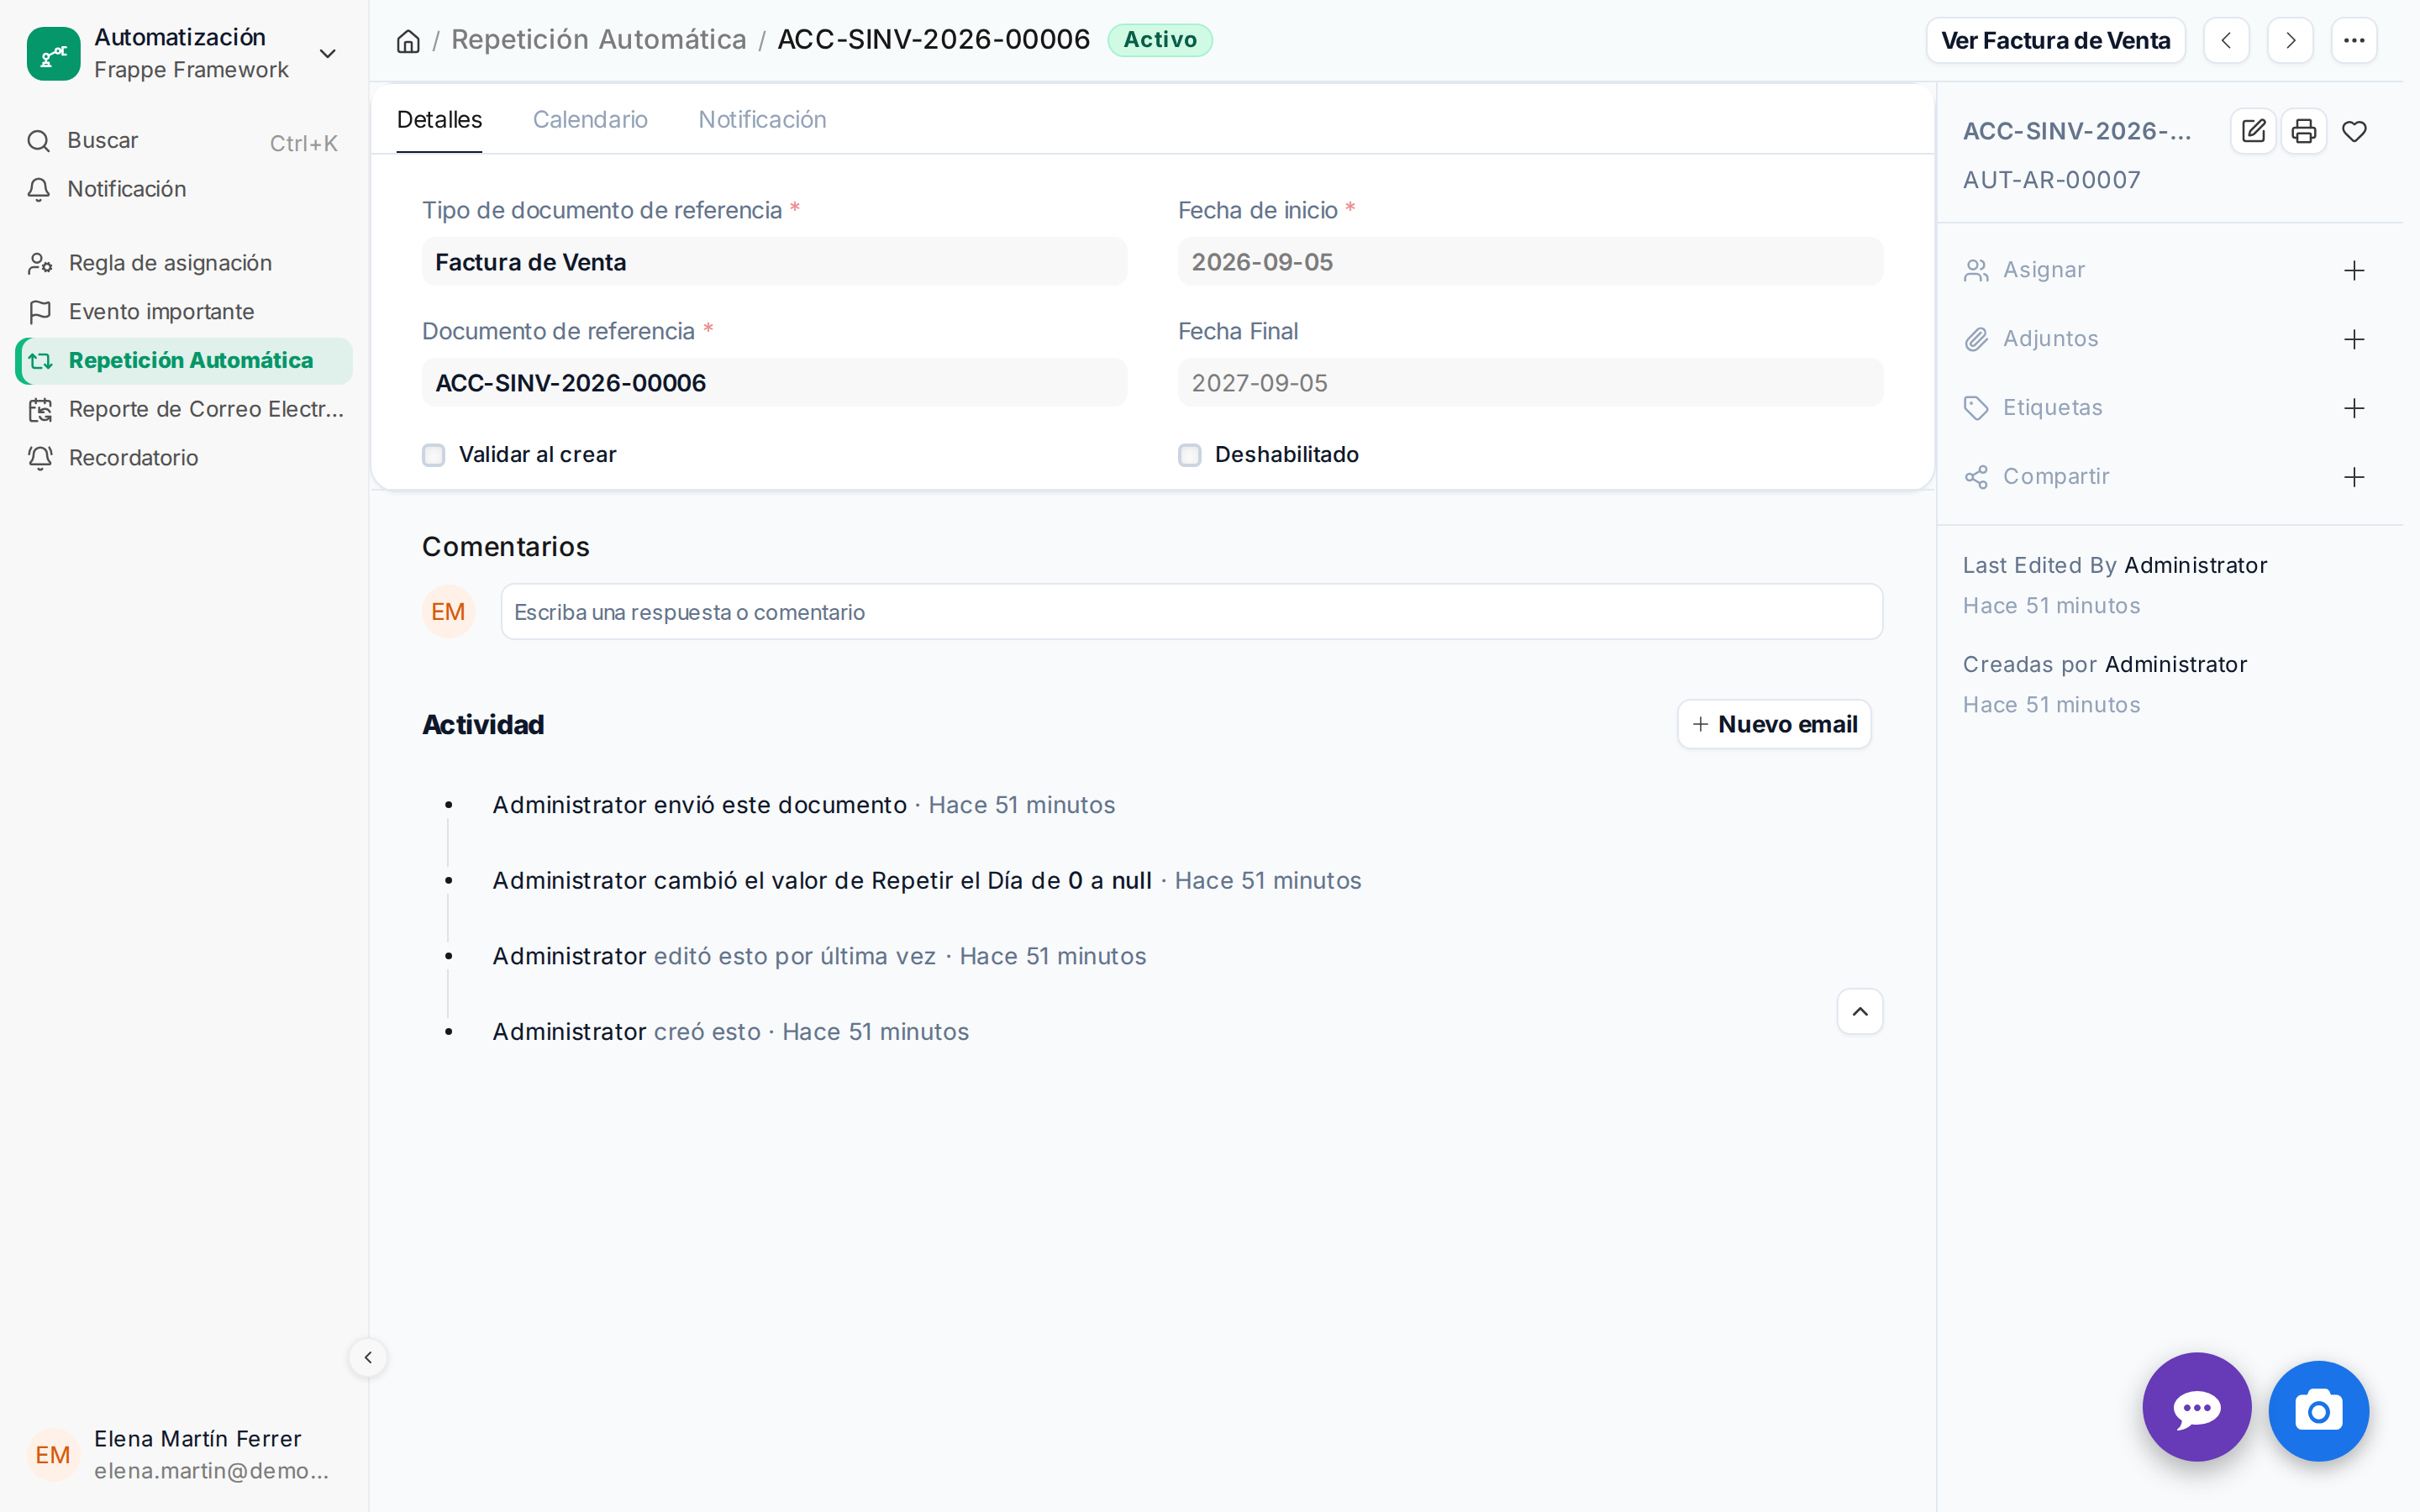The image size is (2420, 1512).
Task: Click the sidebar search magnifier icon
Action: 39,141
